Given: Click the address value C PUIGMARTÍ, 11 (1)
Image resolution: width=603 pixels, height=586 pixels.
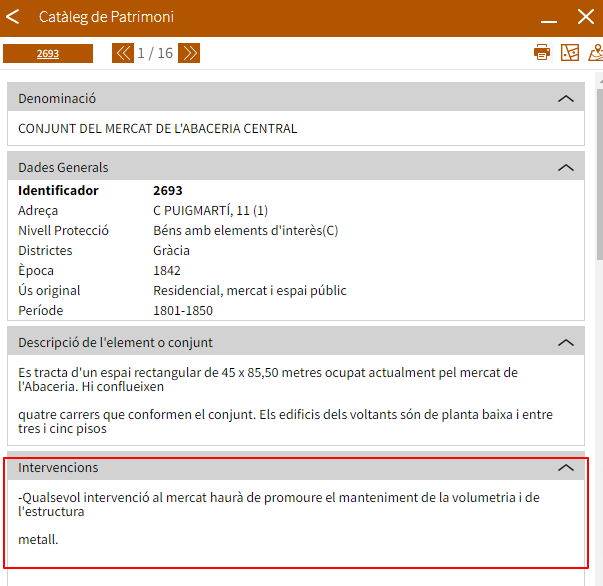Looking at the screenshot, I should 210,211.
